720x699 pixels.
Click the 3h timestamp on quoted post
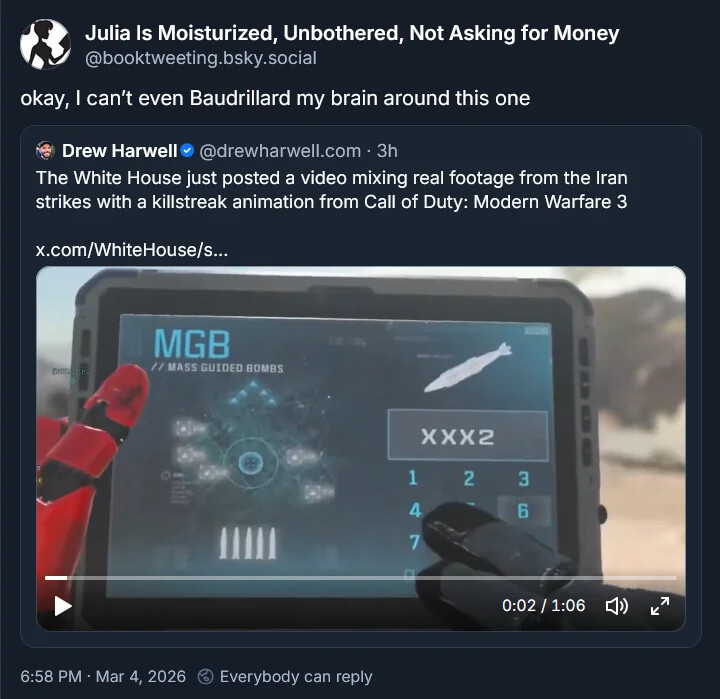387,151
